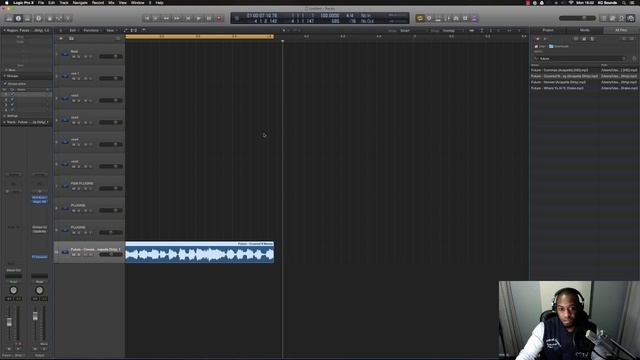
Task: Open the Apple menu
Action: (7, 2)
